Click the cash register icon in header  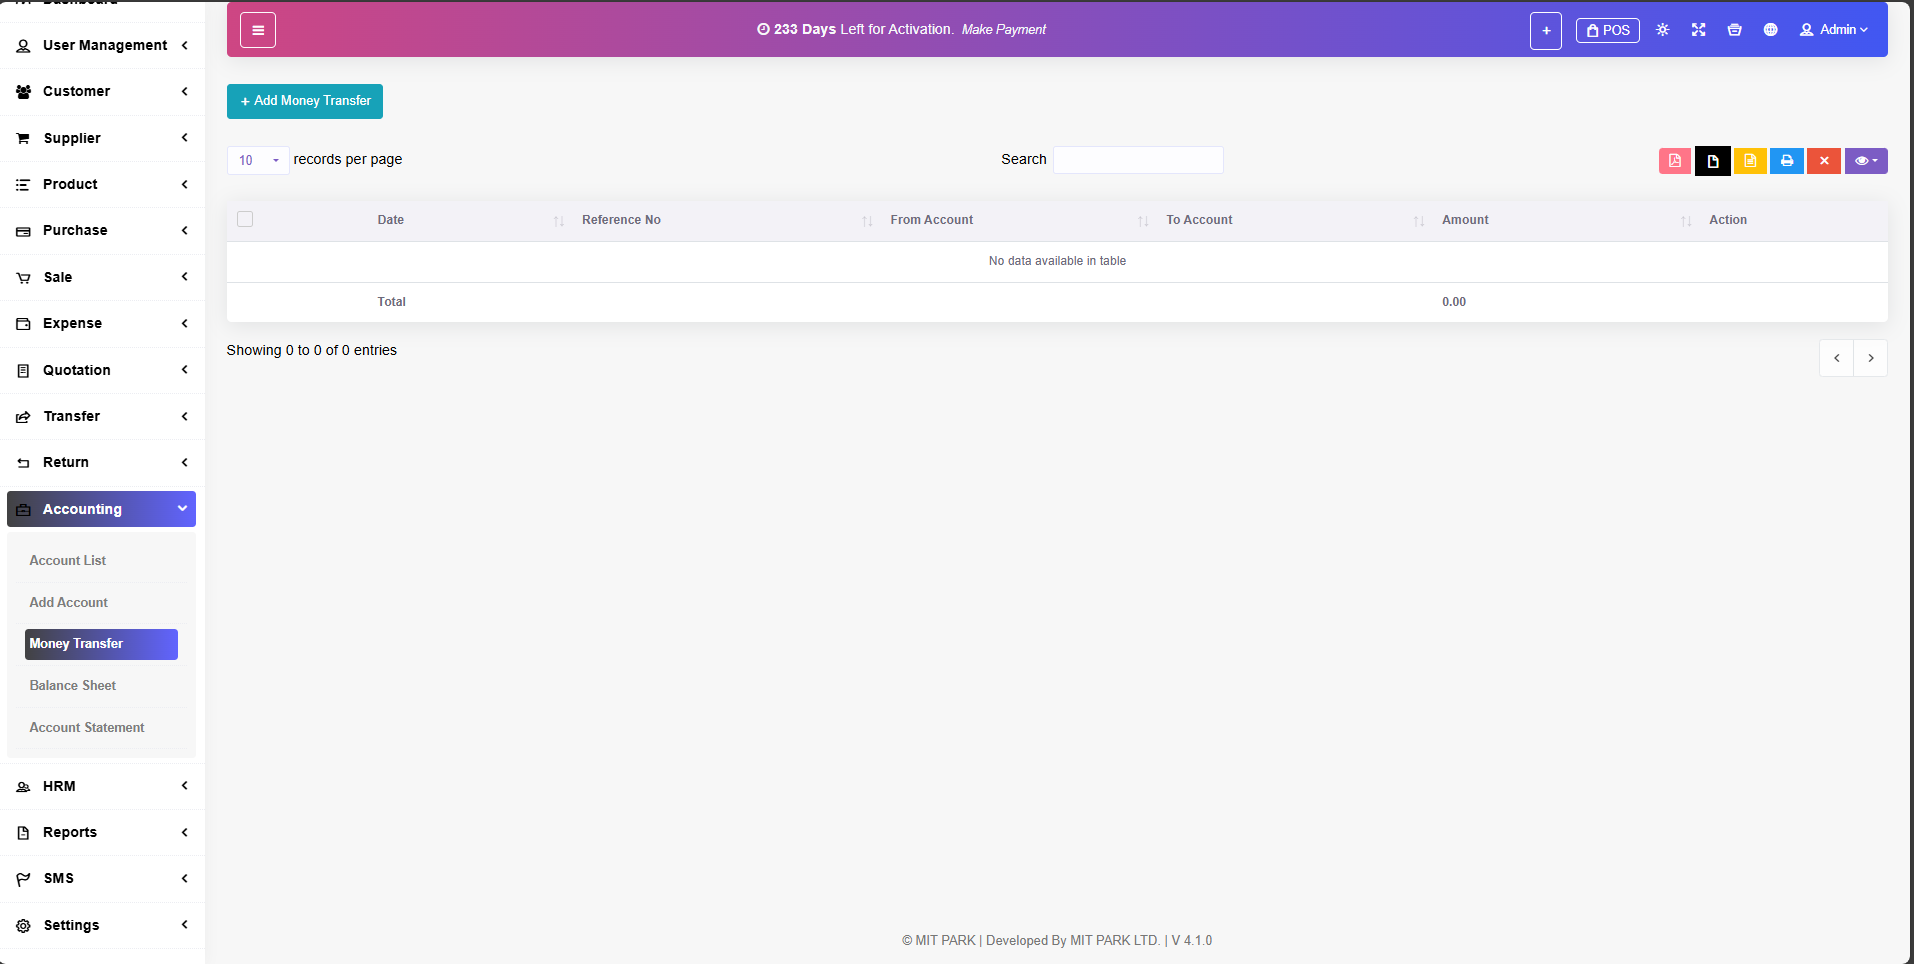pyautogui.click(x=1734, y=30)
